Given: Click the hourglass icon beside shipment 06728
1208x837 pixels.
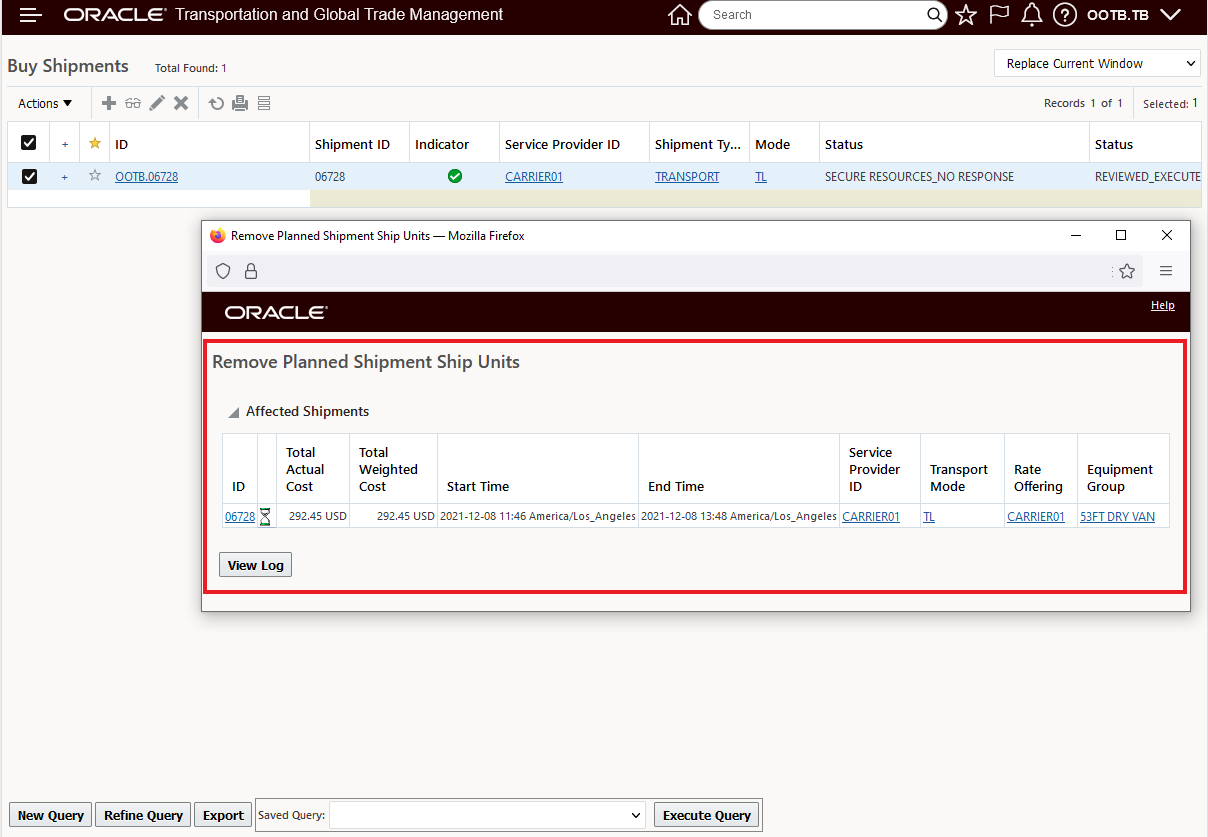Looking at the screenshot, I should (x=265, y=517).
